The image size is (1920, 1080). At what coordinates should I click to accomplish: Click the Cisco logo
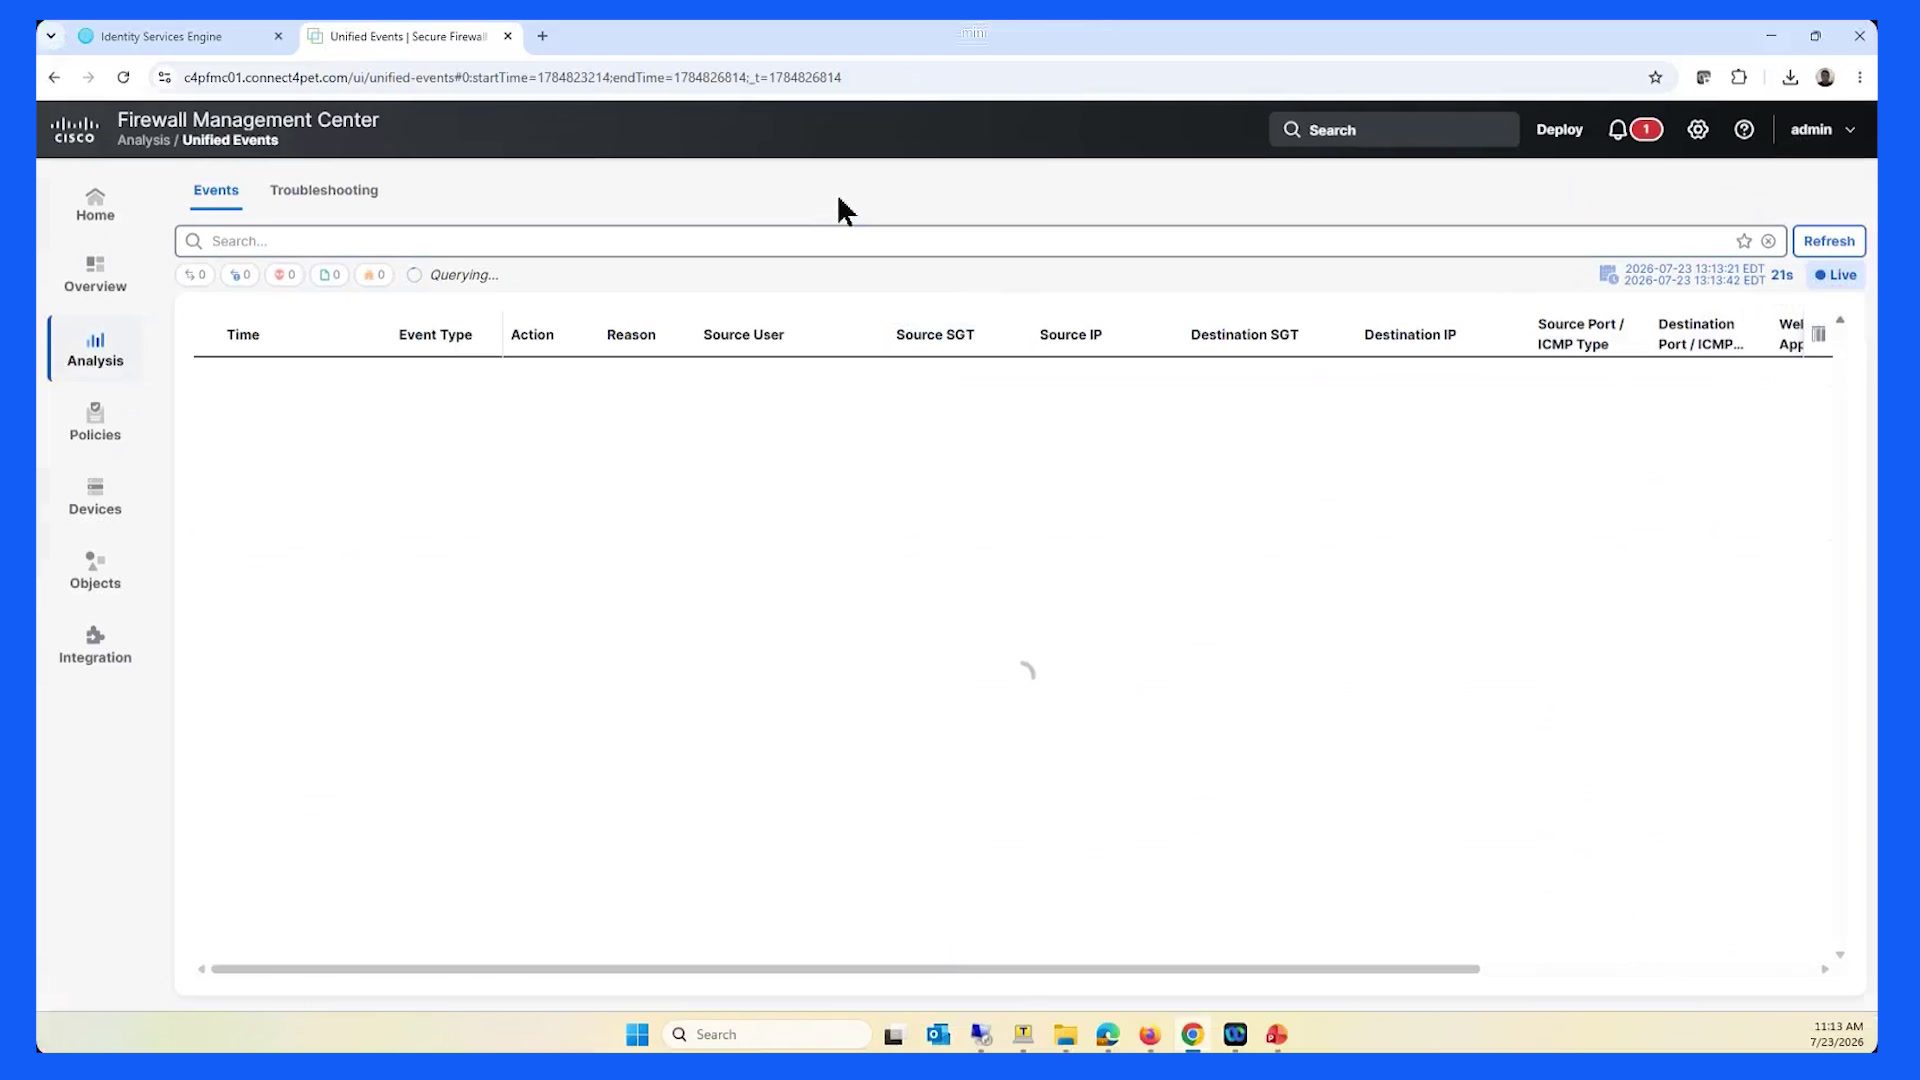75,130
